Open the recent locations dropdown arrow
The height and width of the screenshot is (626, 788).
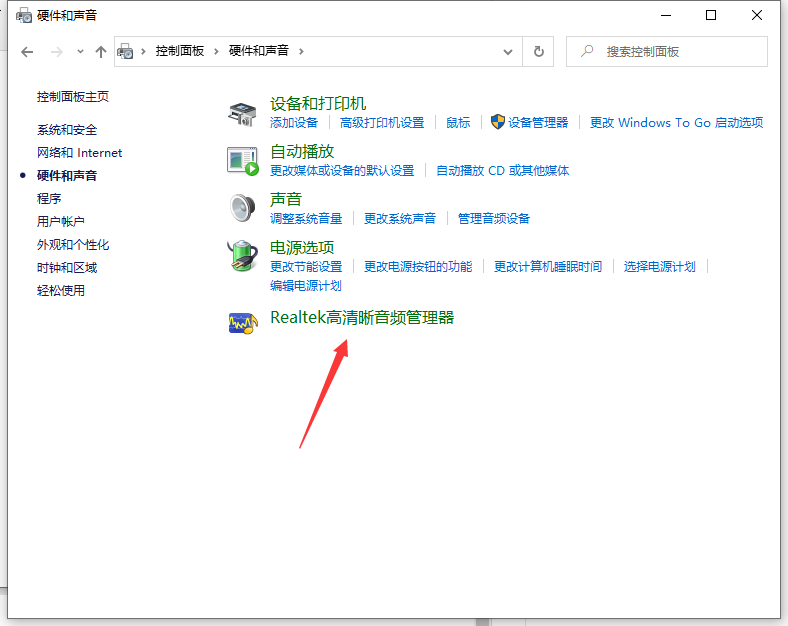80,51
